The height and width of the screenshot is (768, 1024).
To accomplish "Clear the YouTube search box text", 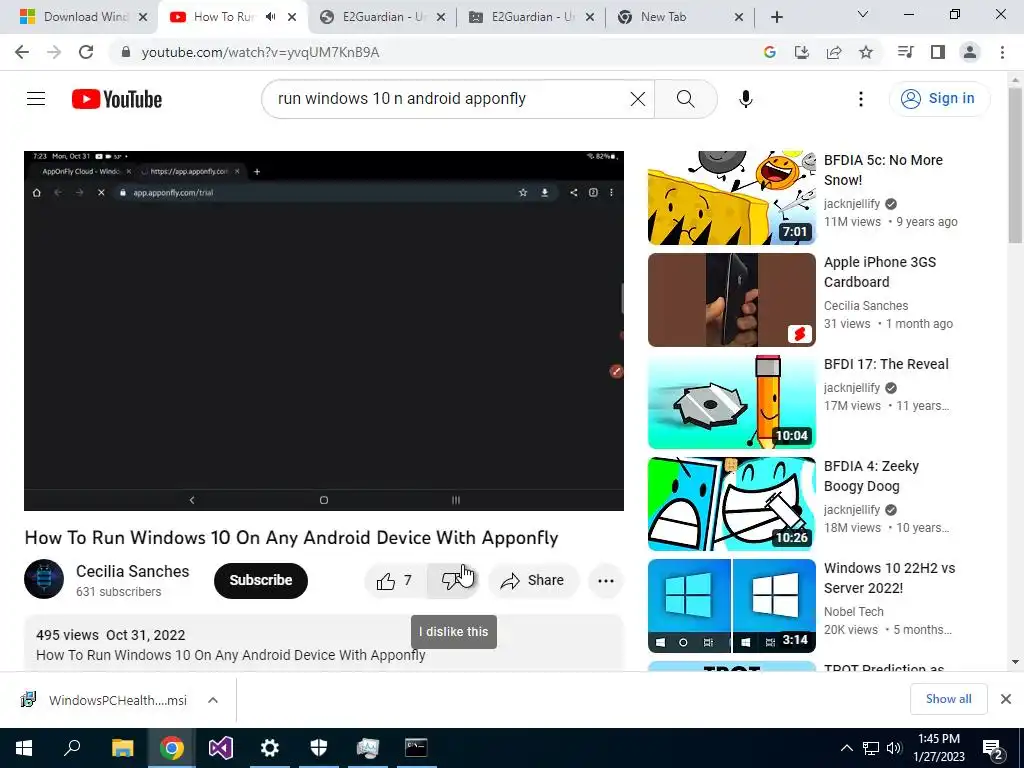I will pyautogui.click(x=637, y=99).
